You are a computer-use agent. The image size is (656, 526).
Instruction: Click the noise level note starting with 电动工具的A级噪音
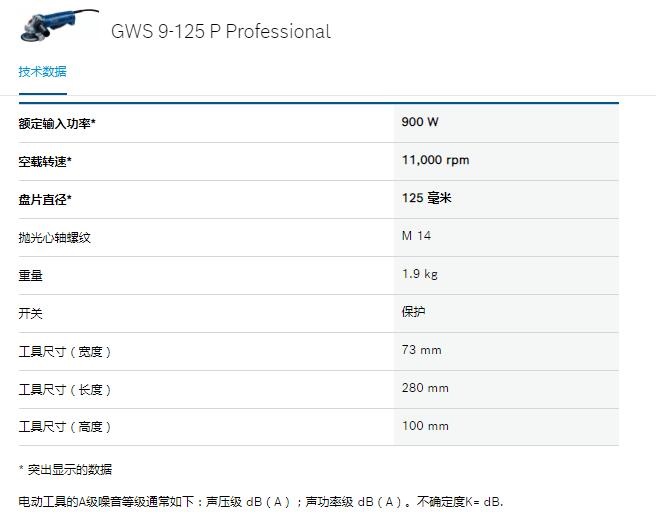click(x=261, y=501)
